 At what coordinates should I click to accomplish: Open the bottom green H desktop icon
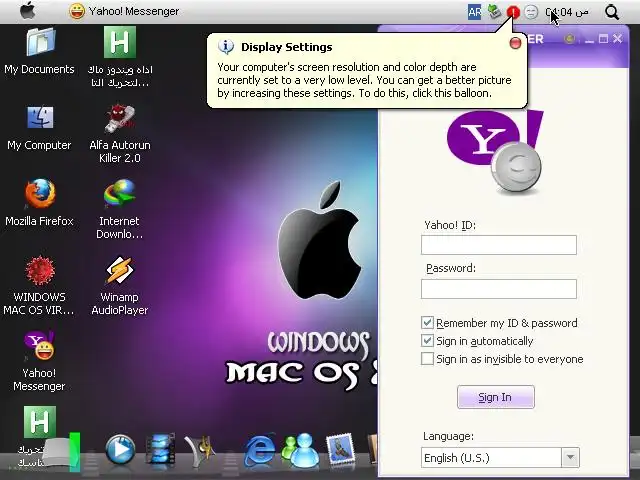(x=40, y=422)
